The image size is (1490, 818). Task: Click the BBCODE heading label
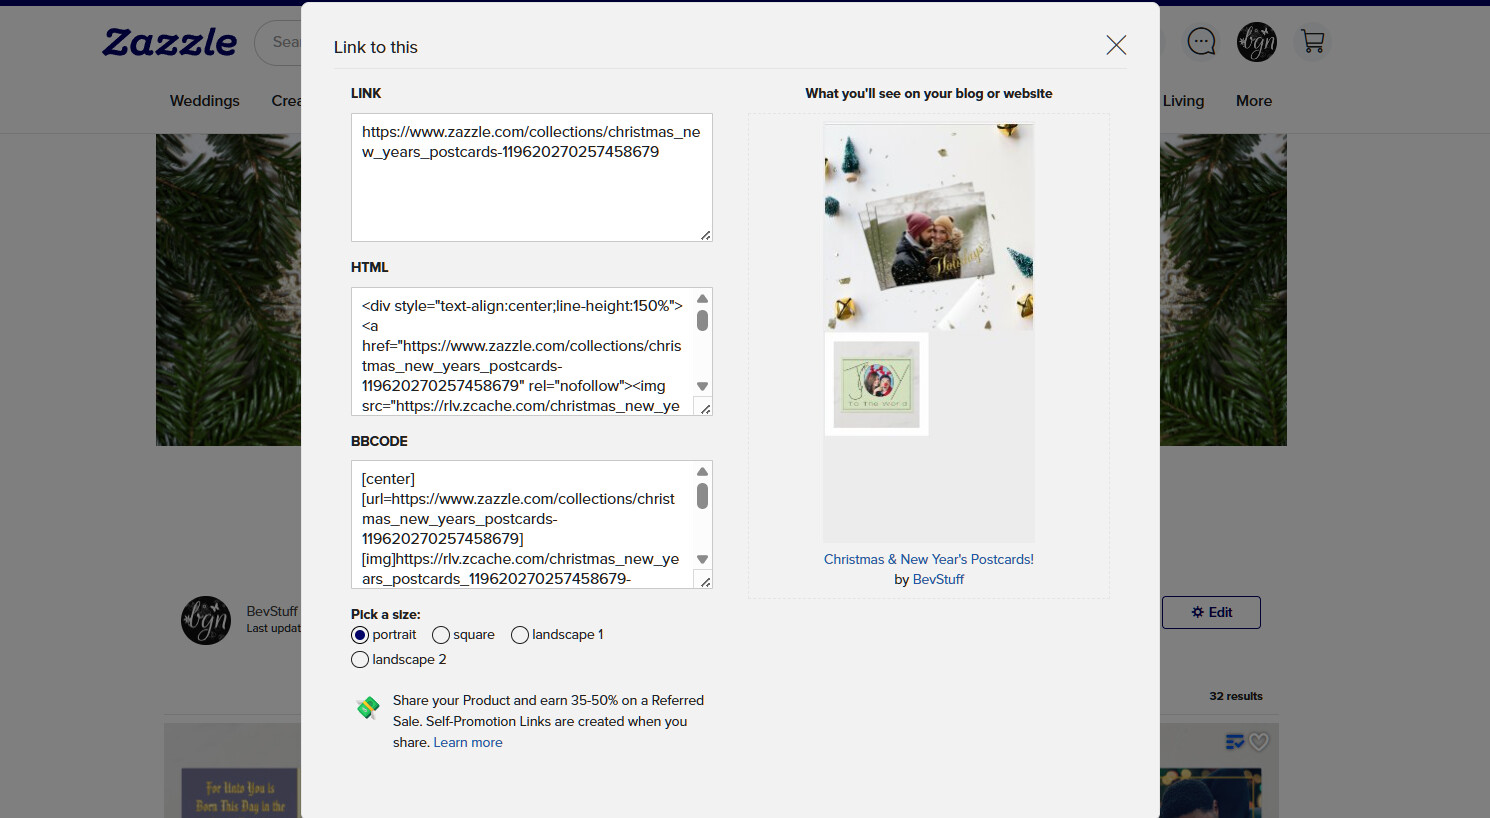[379, 441]
